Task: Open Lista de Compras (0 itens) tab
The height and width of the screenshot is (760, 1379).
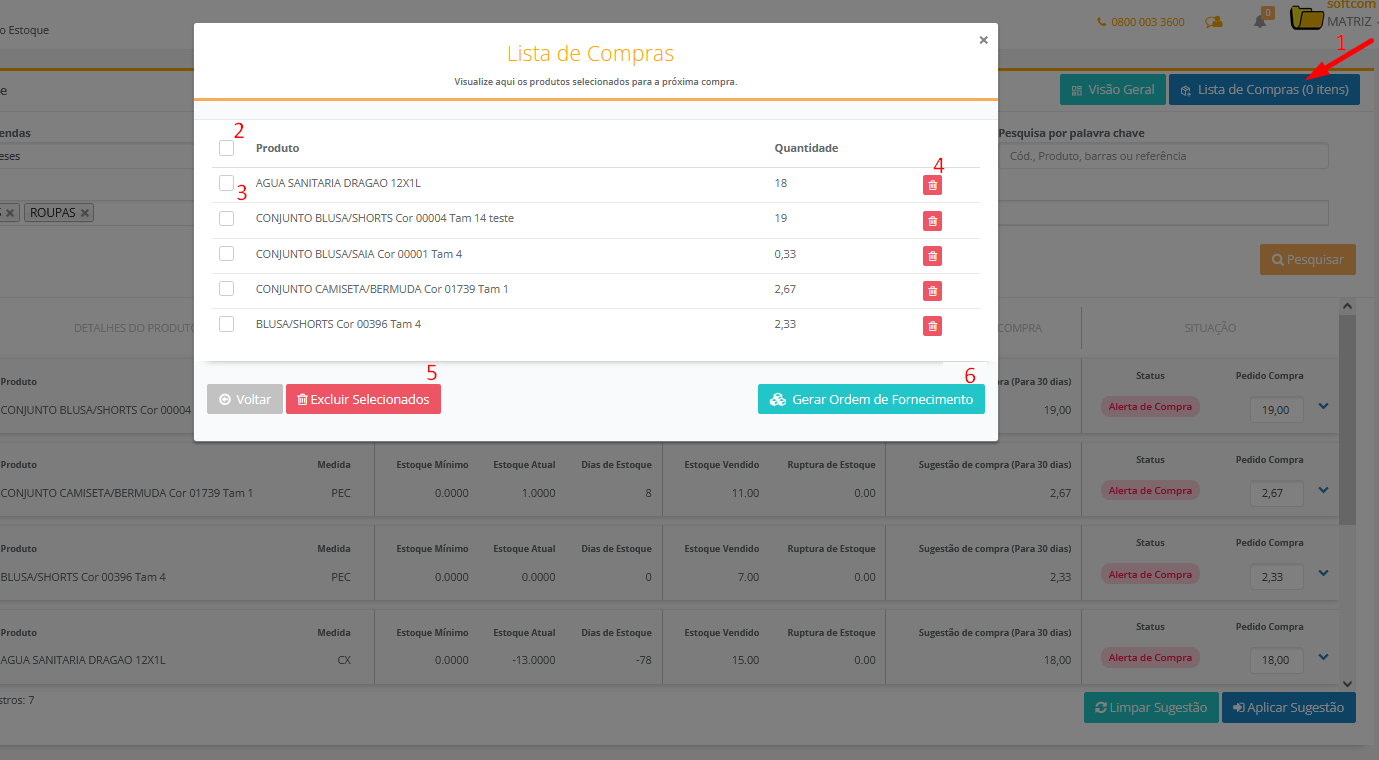Action: 1264,90
